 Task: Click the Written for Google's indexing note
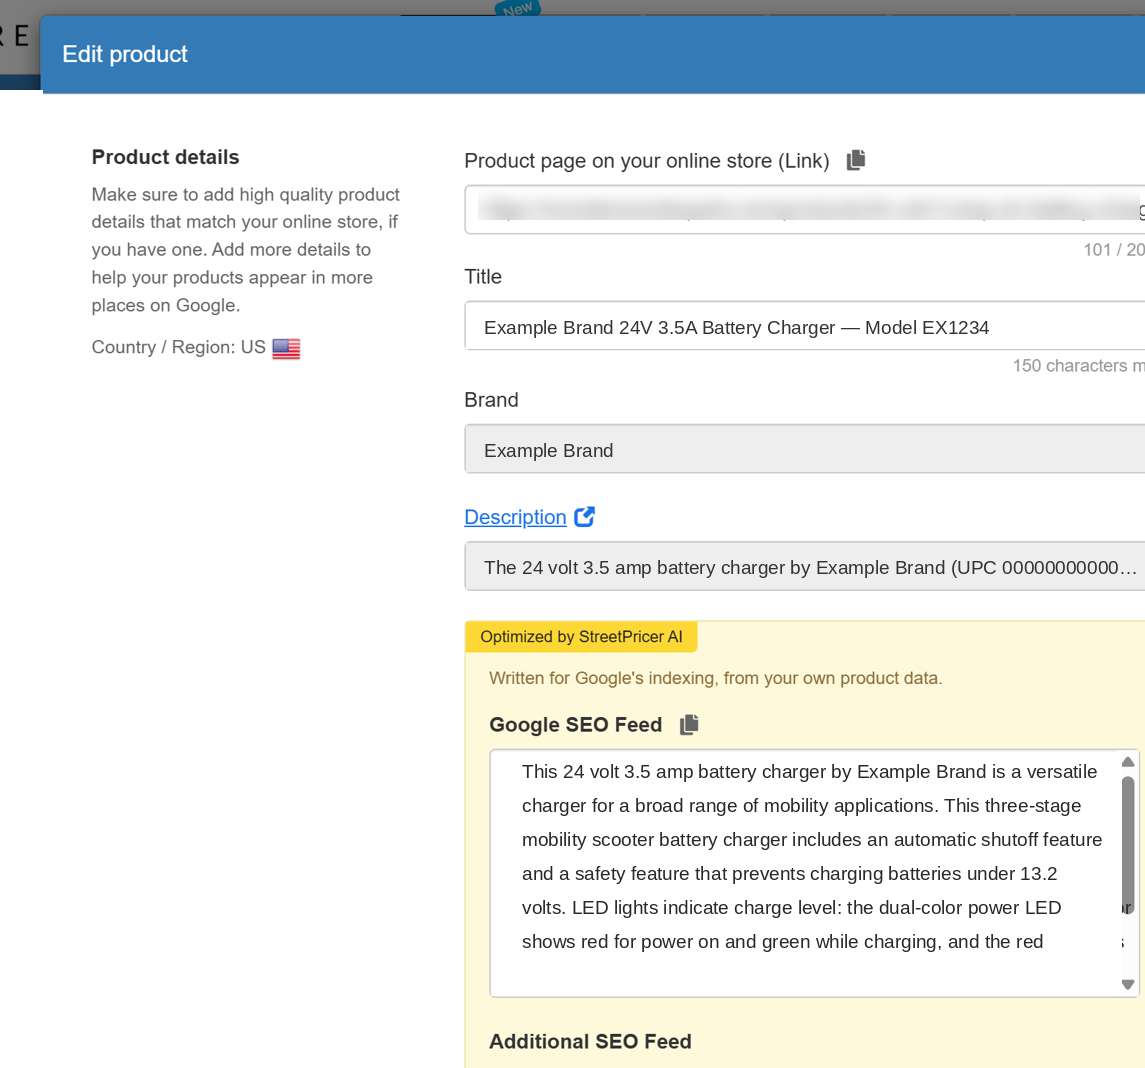click(x=716, y=678)
